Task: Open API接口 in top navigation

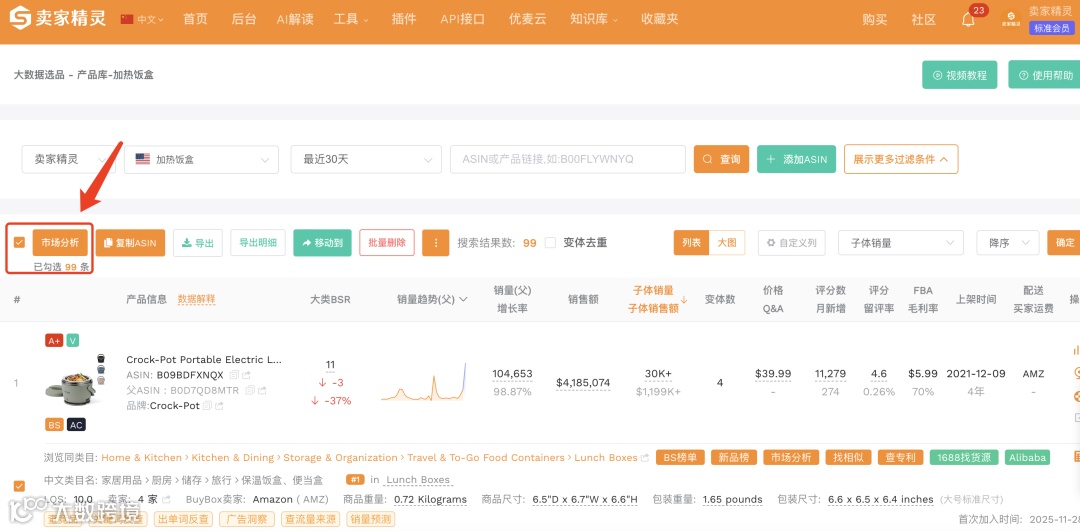Action: pyautogui.click(x=463, y=19)
